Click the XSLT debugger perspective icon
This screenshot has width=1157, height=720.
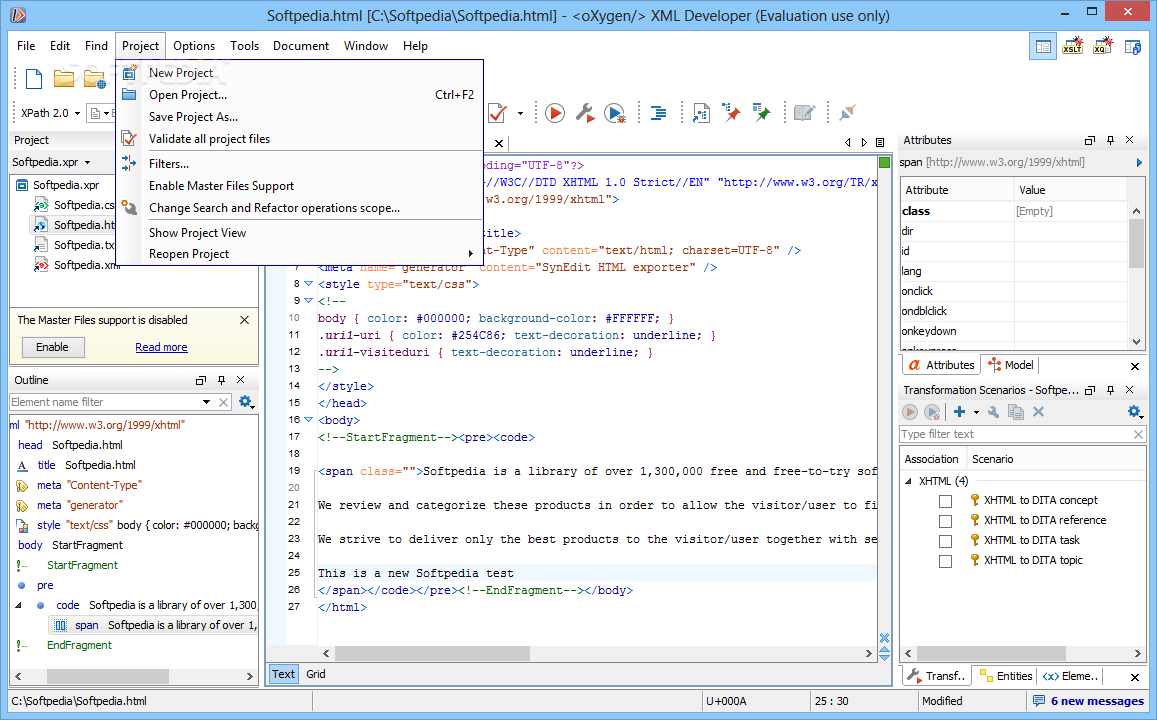click(x=1072, y=46)
